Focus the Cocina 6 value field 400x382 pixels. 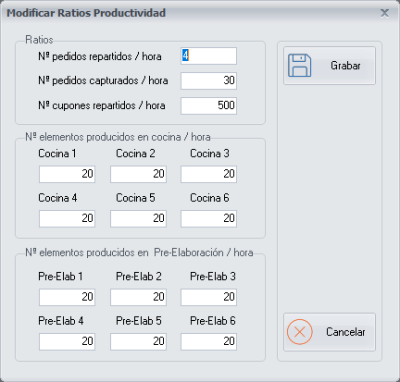click(209, 219)
